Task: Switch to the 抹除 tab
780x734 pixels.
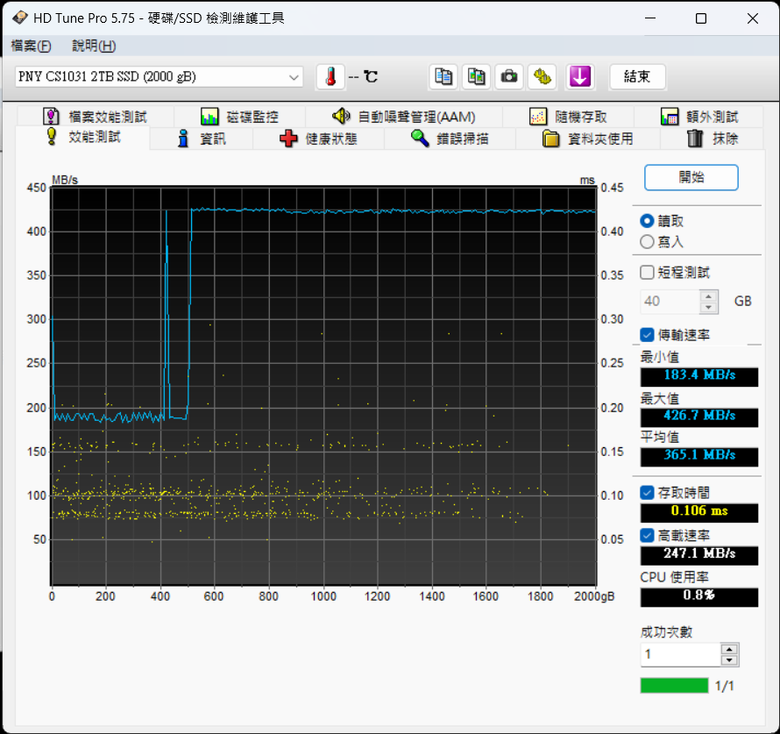Action: [712, 139]
